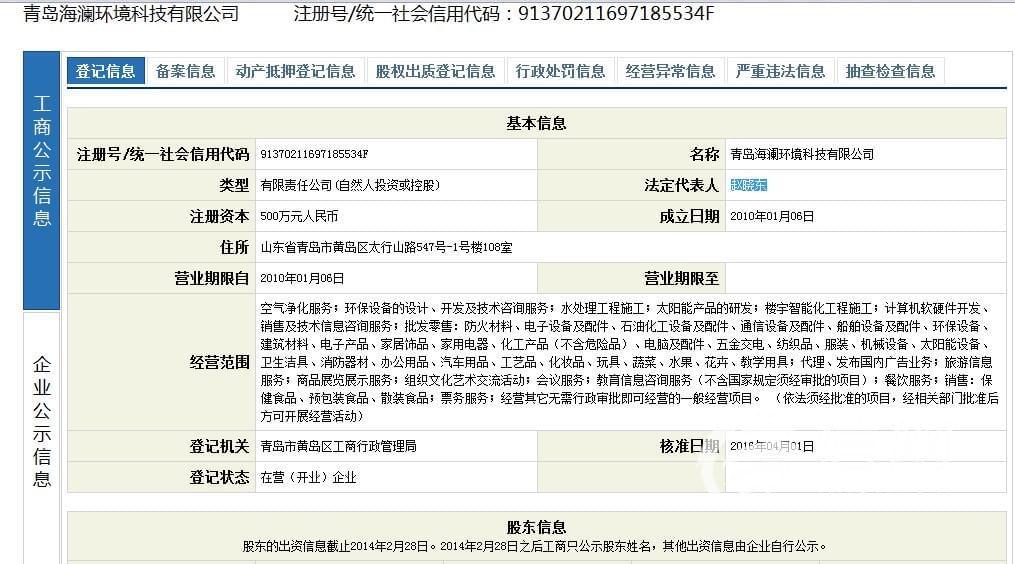This screenshot has width=1015, height=564.
Task: Click the company type 有限责任公司 value
Action: (350, 185)
